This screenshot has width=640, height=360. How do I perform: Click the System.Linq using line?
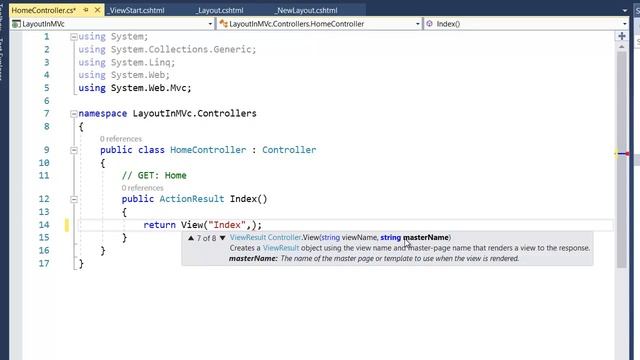click(127, 62)
